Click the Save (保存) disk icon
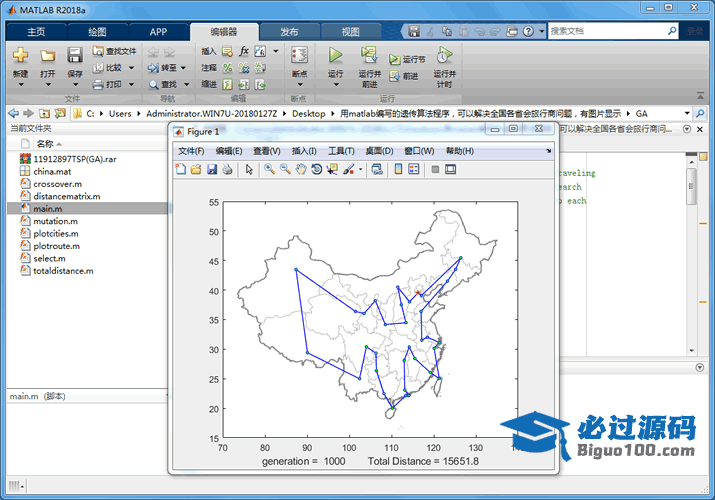The image size is (715, 500). [x=75, y=55]
